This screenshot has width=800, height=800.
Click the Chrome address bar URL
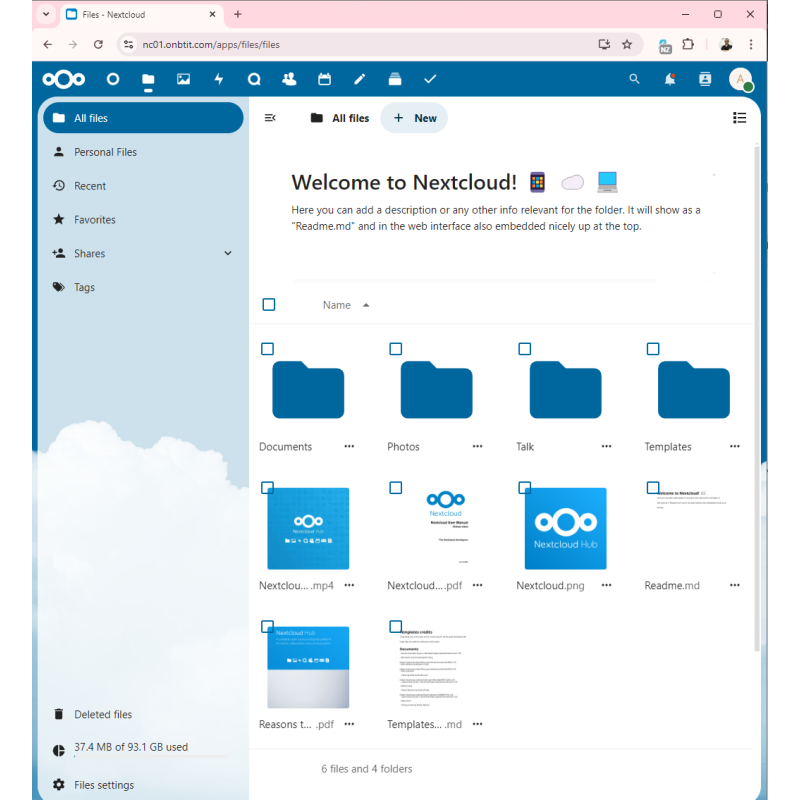(x=211, y=44)
